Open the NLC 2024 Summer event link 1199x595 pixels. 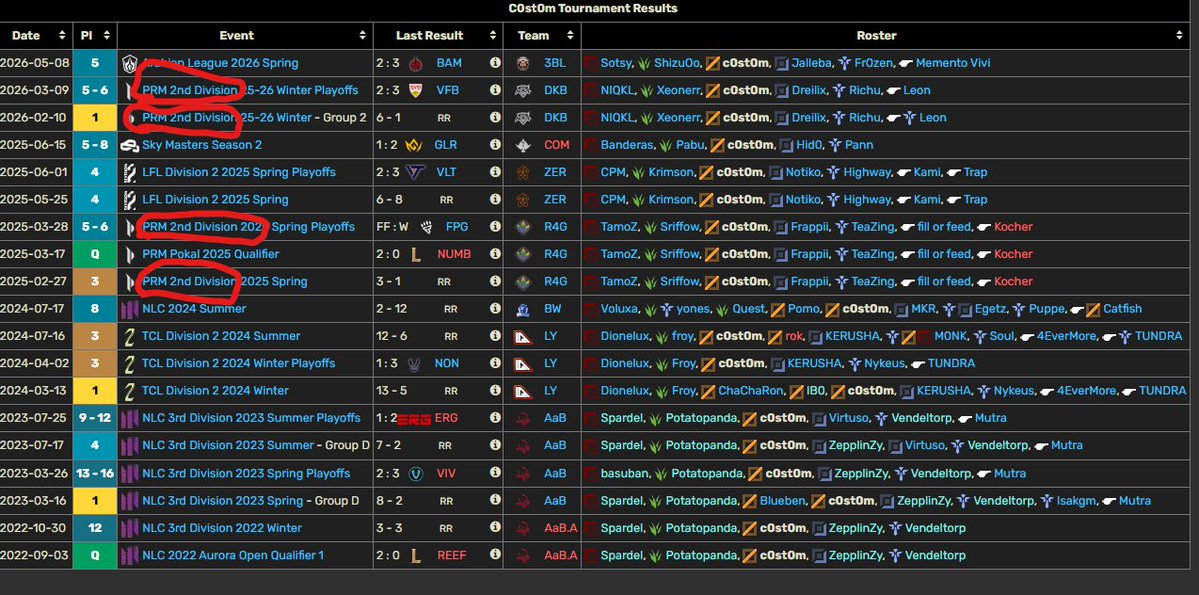tap(194, 309)
